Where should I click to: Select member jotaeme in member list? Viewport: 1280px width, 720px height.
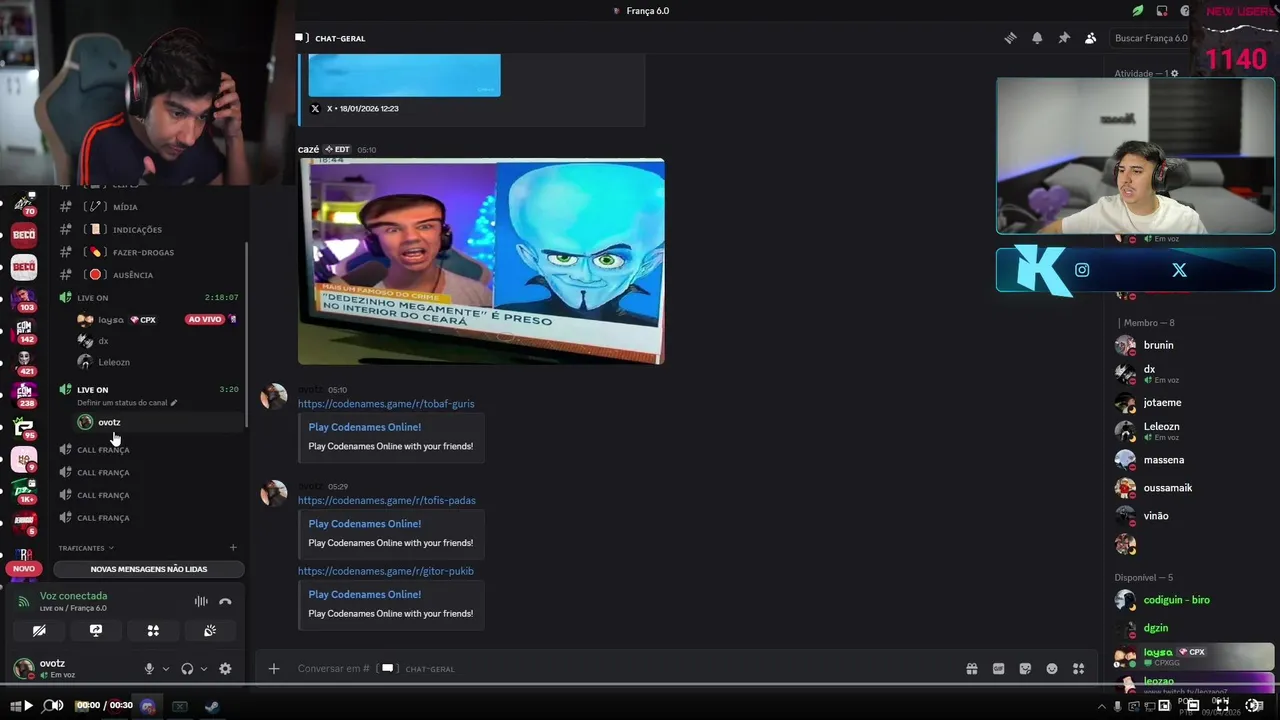tap(1163, 403)
